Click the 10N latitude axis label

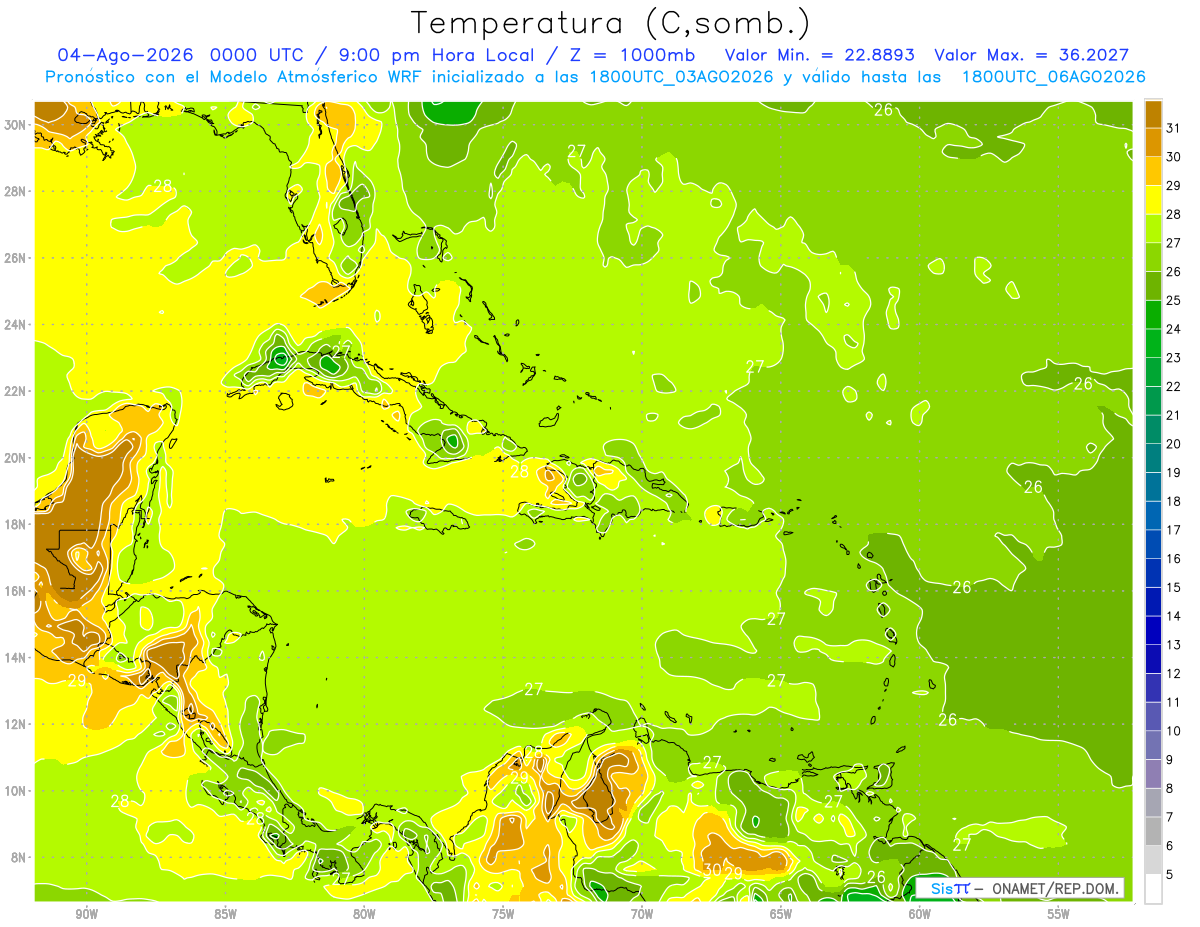tap(15, 791)
